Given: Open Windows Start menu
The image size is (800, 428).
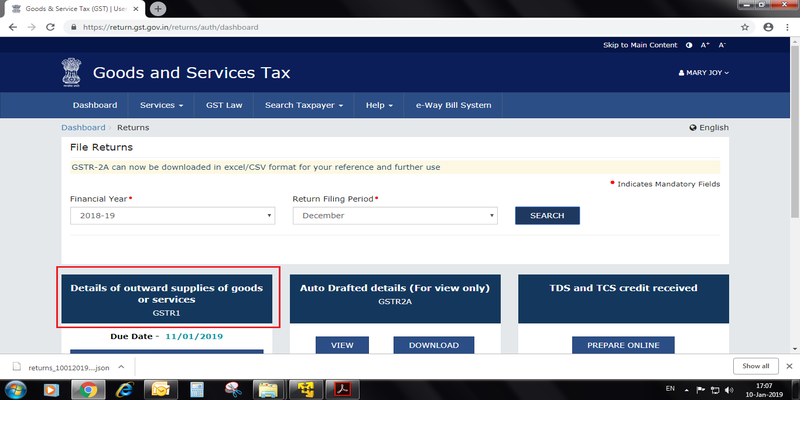Looking at the screenshot, I should tap(15, 390).
